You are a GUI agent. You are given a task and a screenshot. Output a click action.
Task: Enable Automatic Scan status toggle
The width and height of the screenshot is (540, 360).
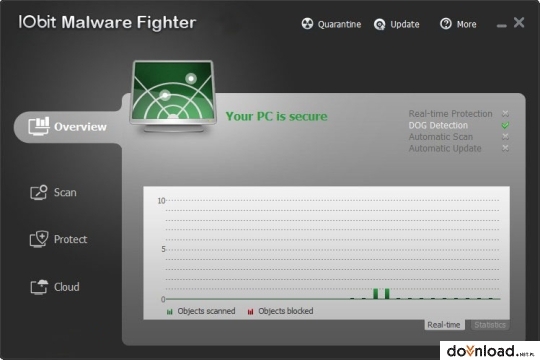click(505, 137)
